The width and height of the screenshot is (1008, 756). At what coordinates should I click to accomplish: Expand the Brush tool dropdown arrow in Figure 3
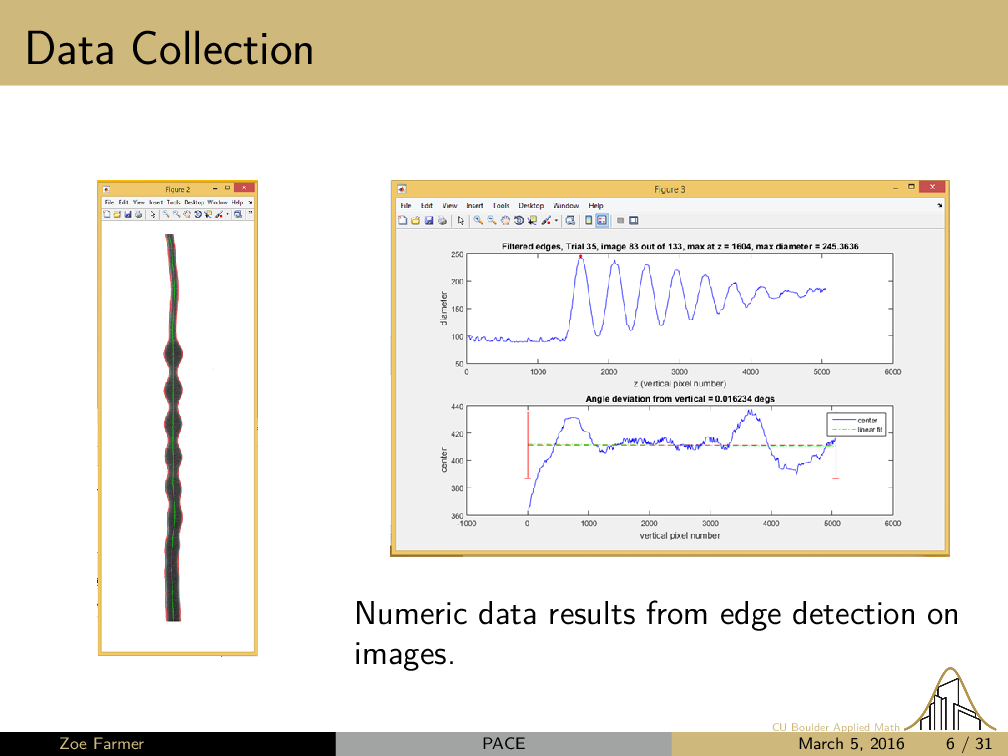556,220
